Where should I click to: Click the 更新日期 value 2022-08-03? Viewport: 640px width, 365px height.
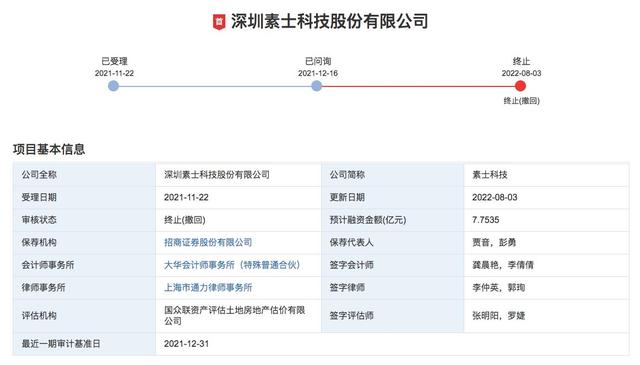point(495,197)
